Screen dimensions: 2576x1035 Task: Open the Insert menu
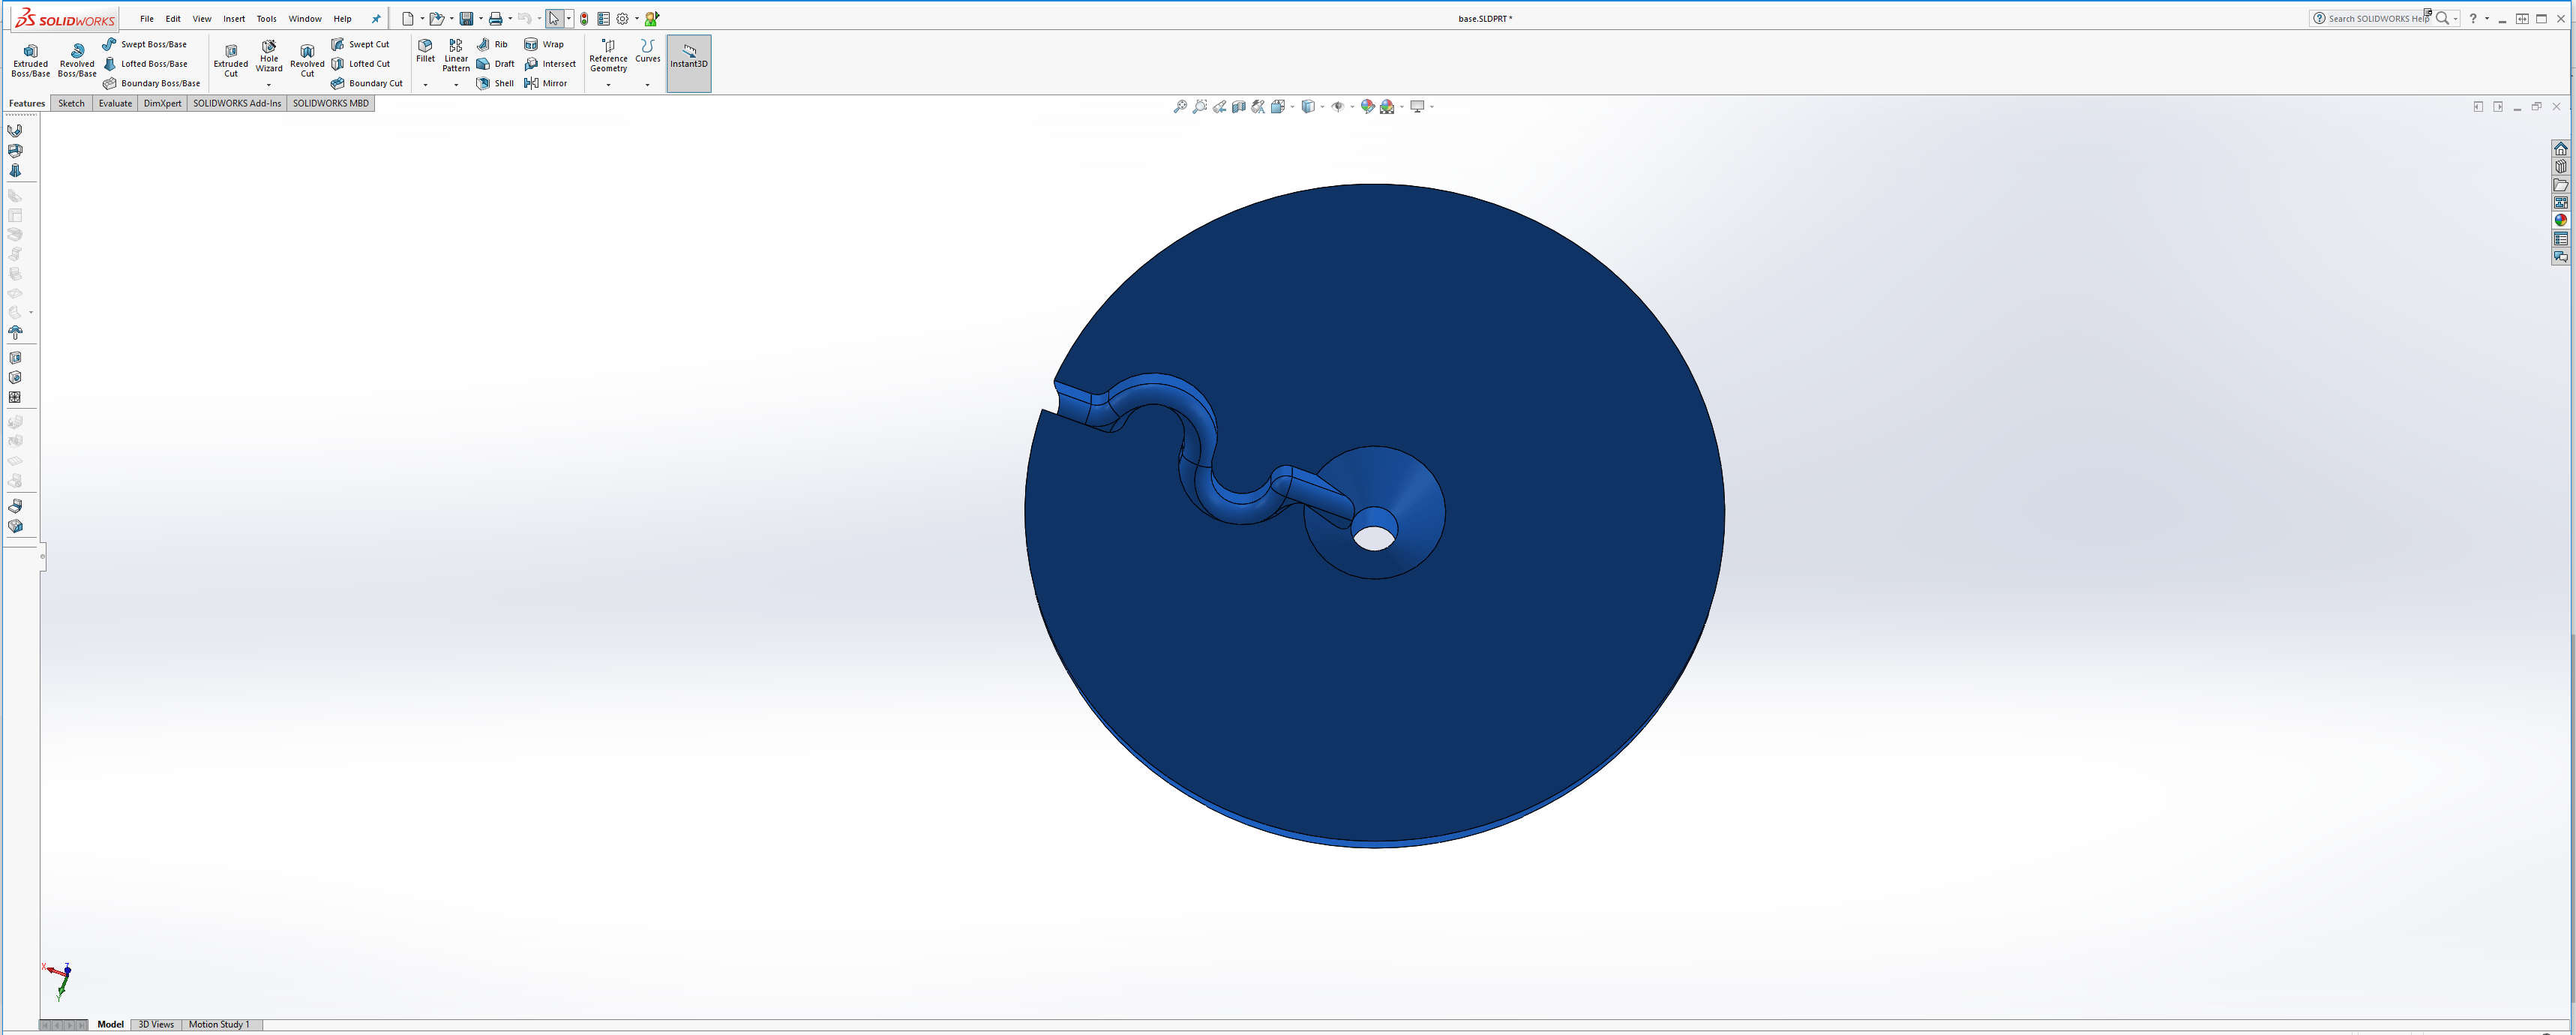234,19
